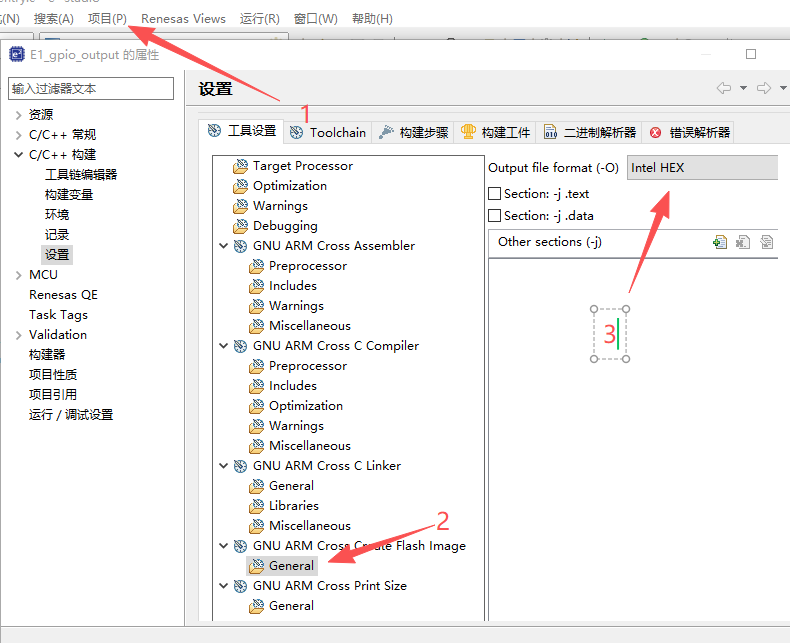Viewport: 790px width, 643px height.
Task: Click the GNU ARM Cross Assembler tool icon
Action: pos(240,246)
